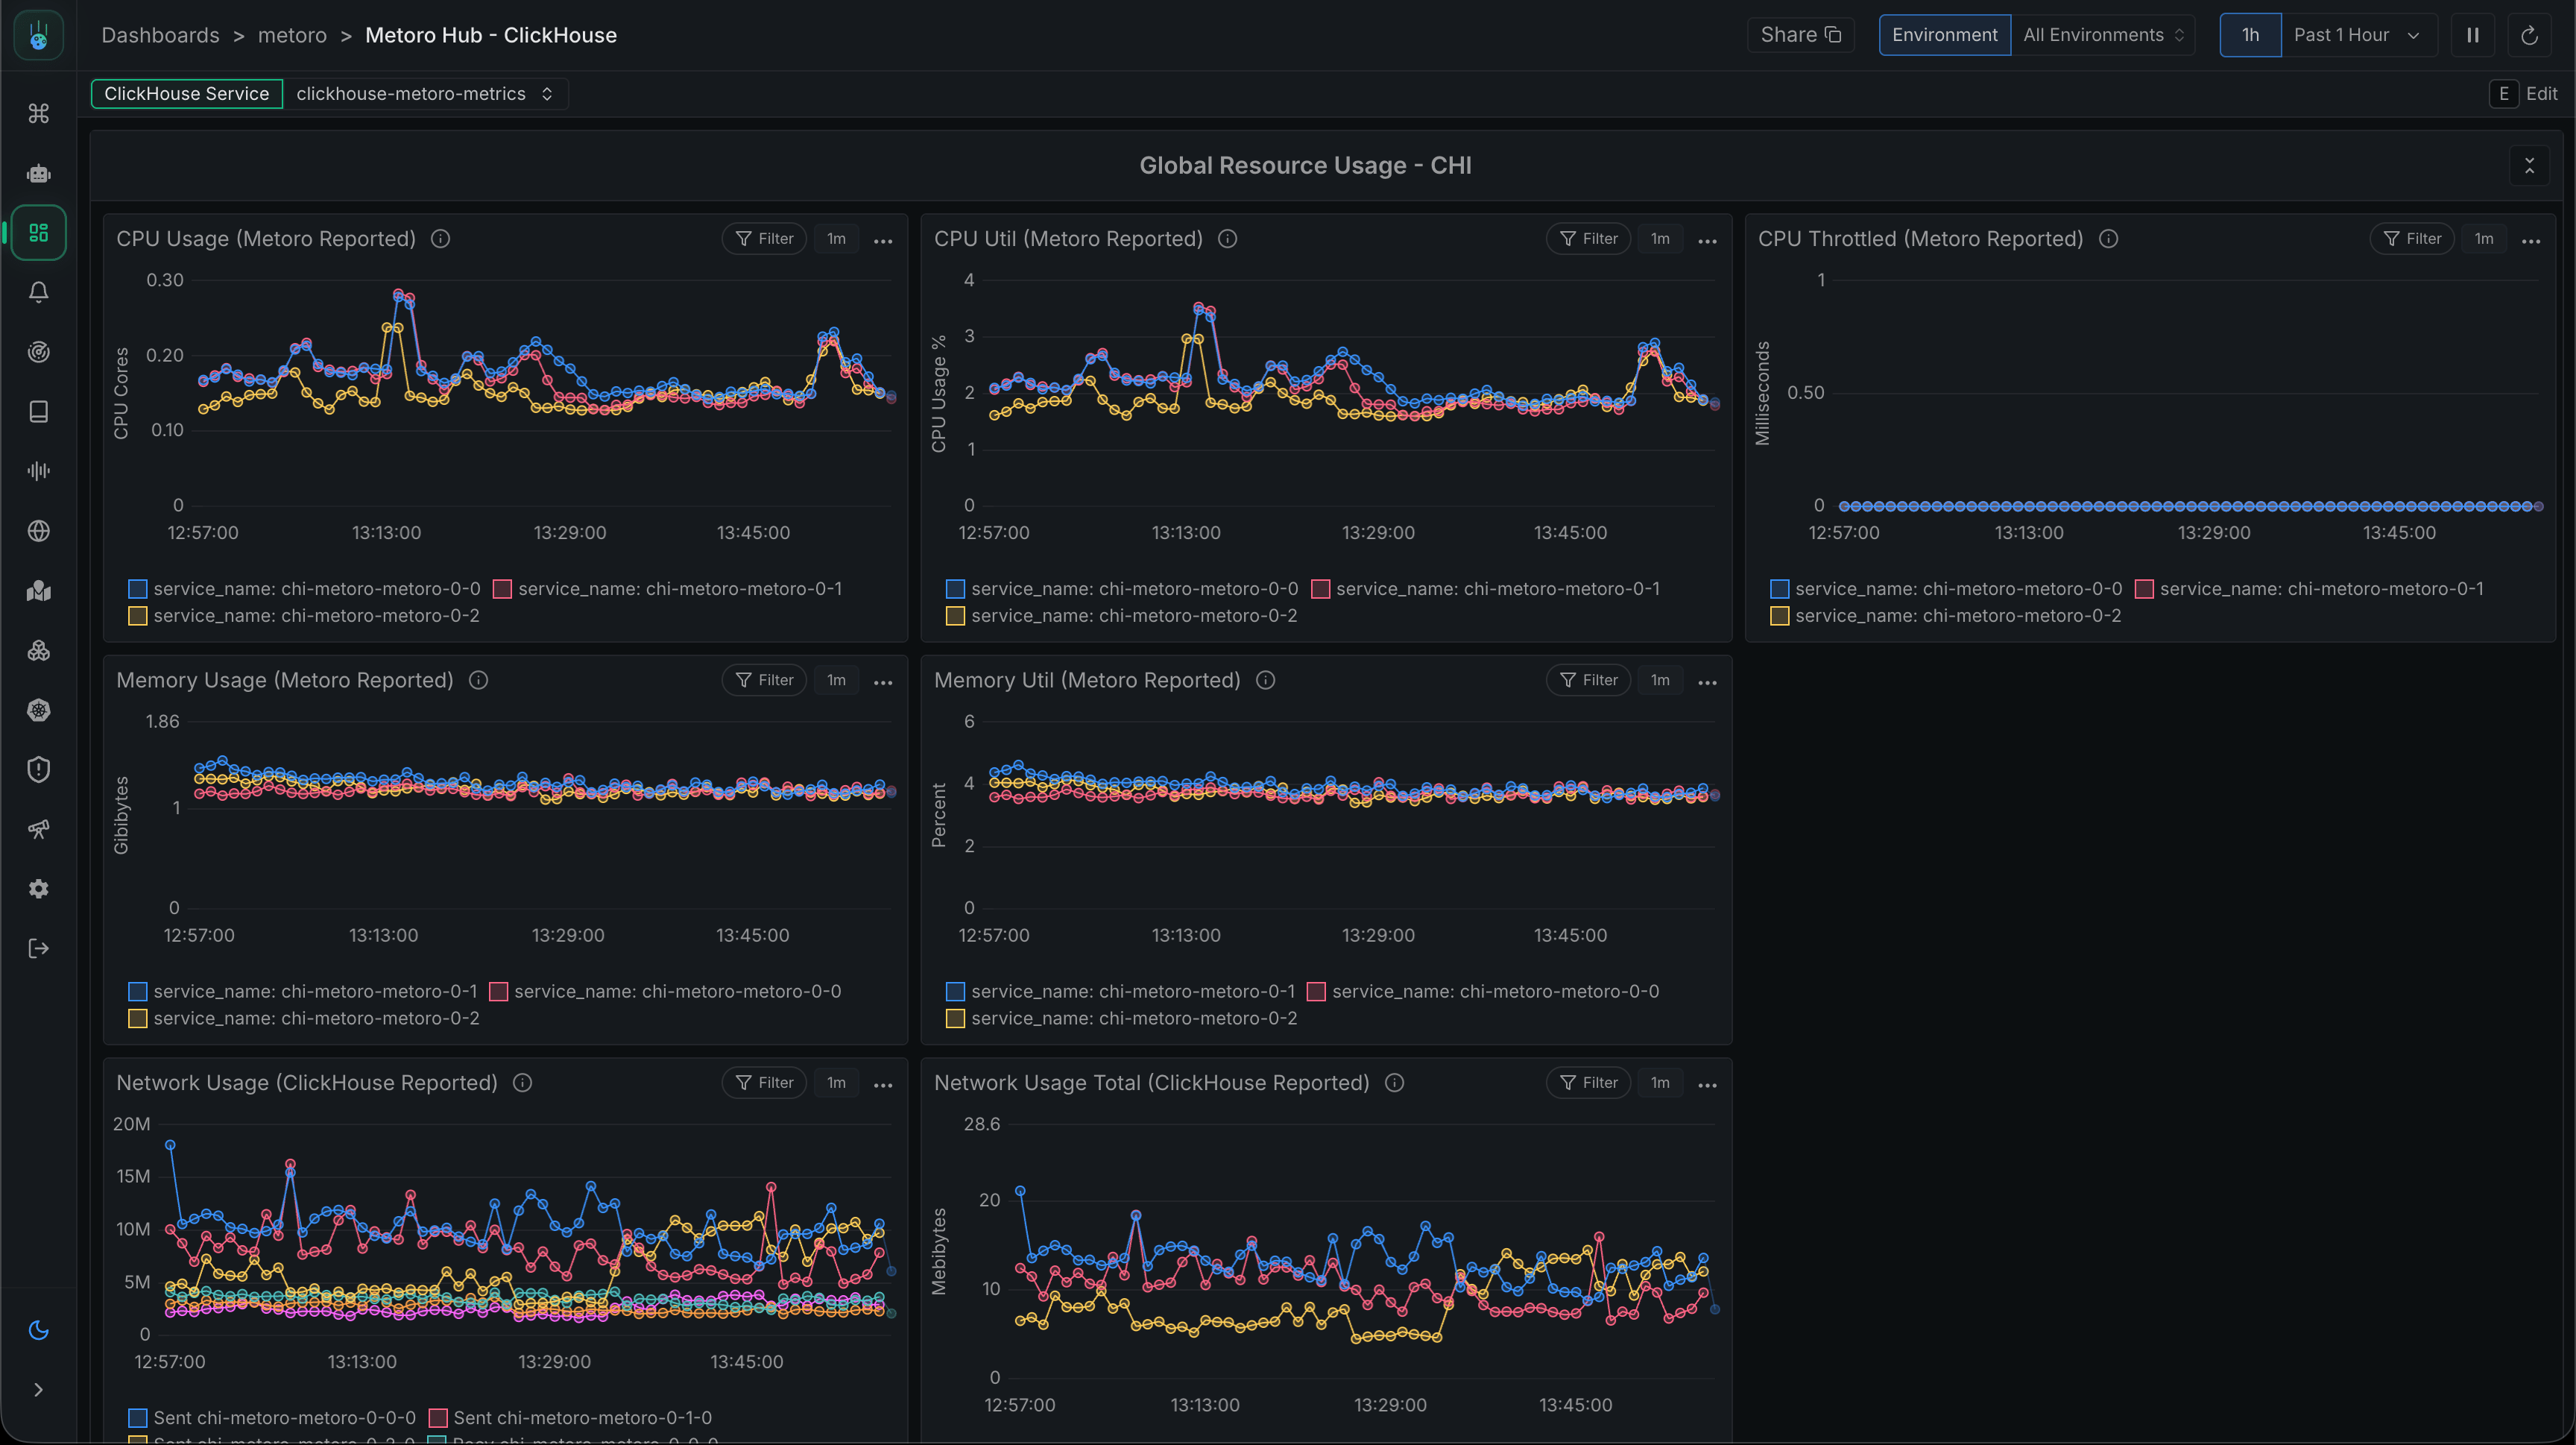Open the telescope sidebar icon

coord(39,829)
